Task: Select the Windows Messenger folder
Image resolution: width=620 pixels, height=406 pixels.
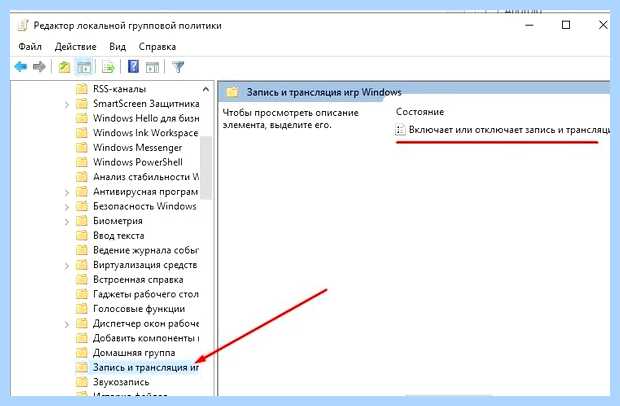Action: tap(138, 147)
